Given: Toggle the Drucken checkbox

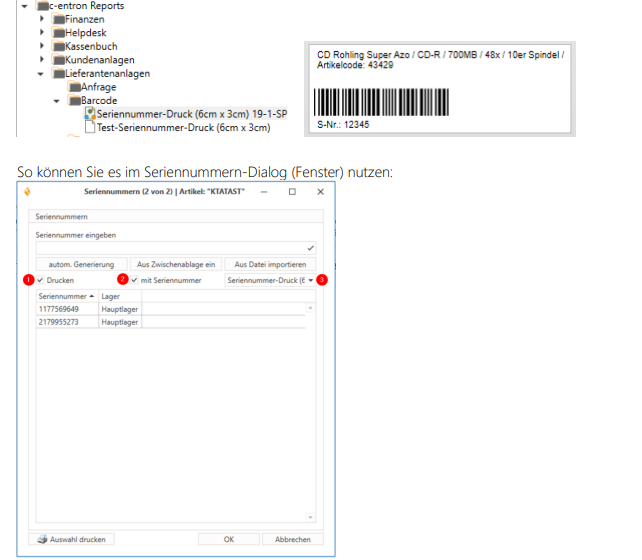Looking at the screenshot, I should click(x=41, y=281).
